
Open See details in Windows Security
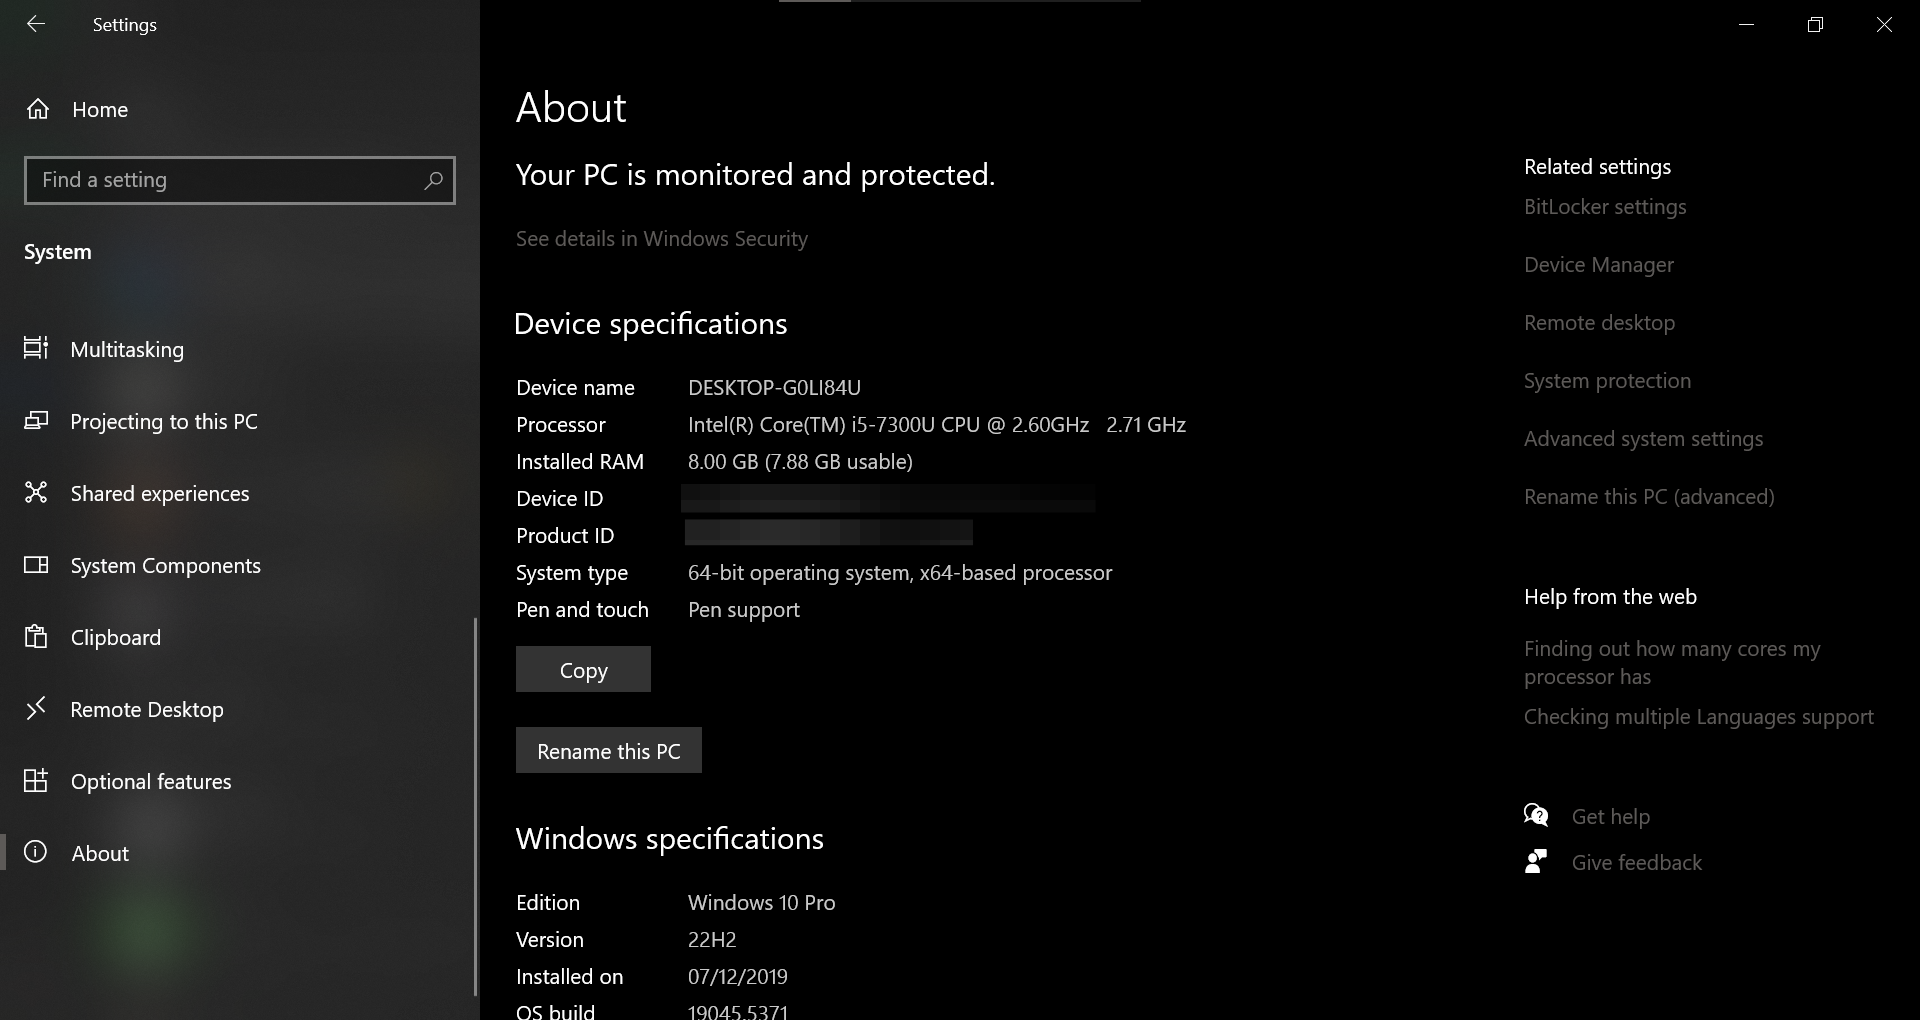[x=662, y=239]
